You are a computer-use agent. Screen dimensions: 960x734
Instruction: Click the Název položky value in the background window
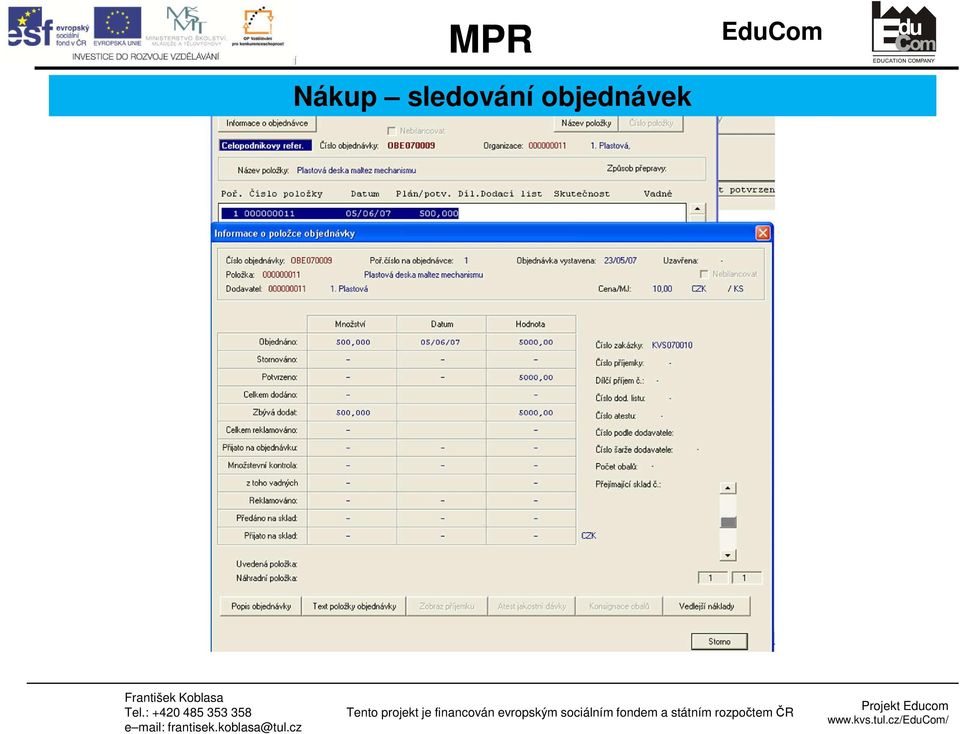(x=356, y=171)
